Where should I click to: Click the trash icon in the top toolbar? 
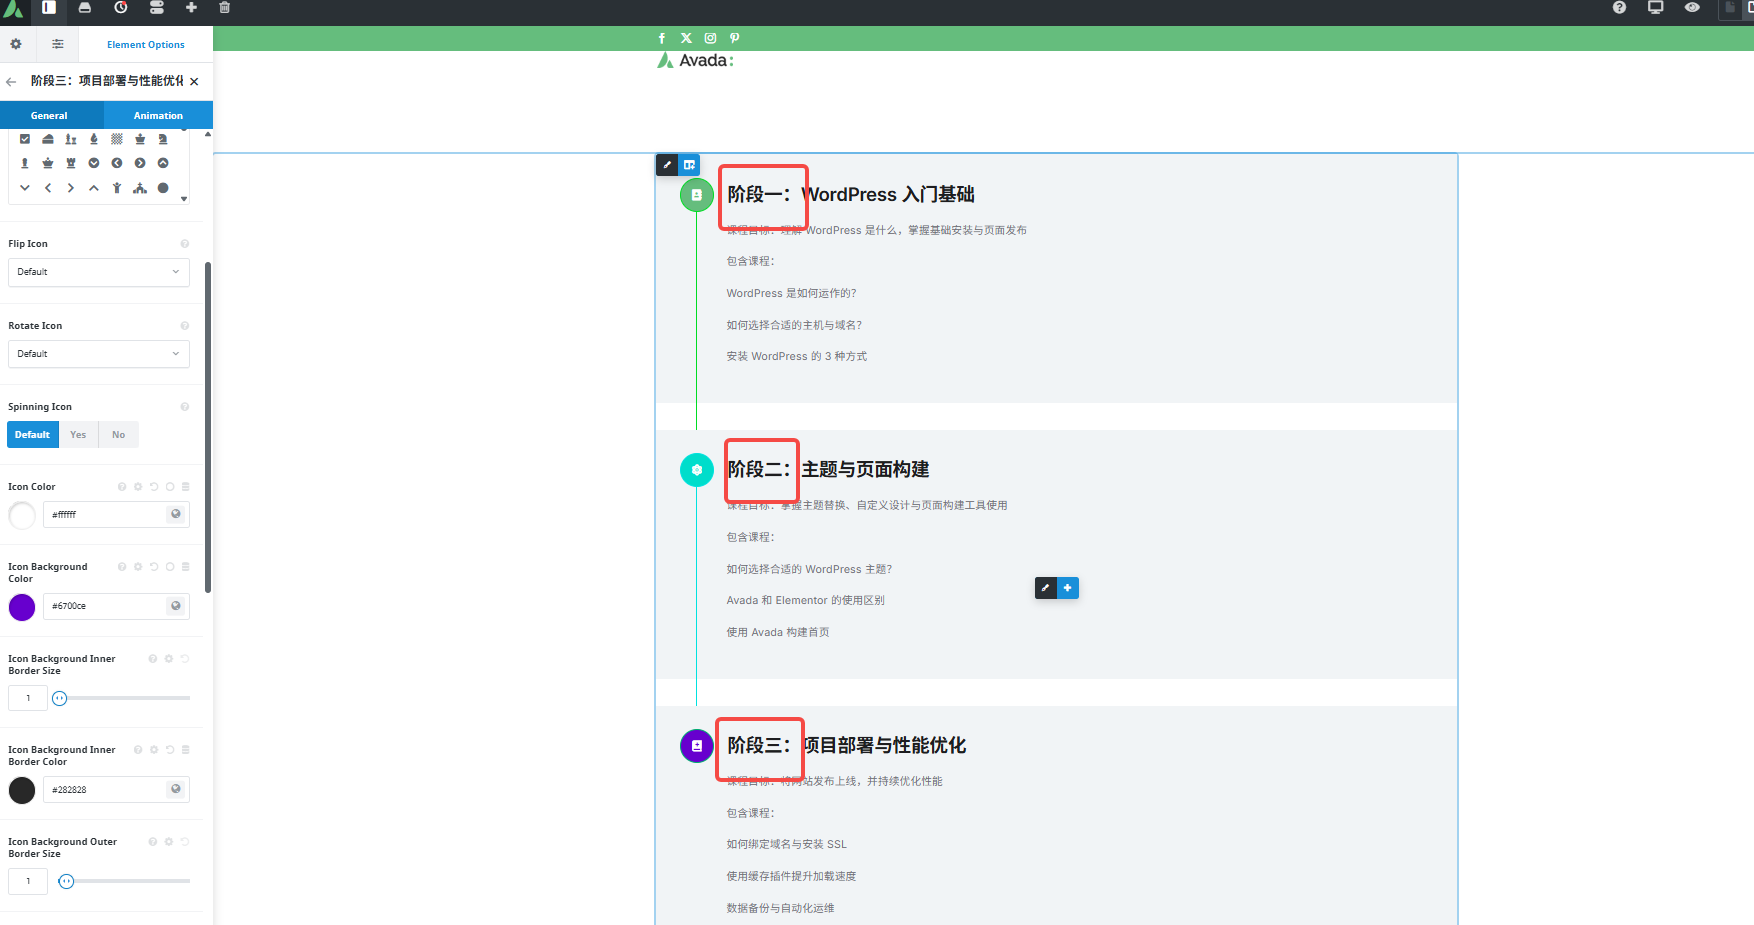[223, 10]
